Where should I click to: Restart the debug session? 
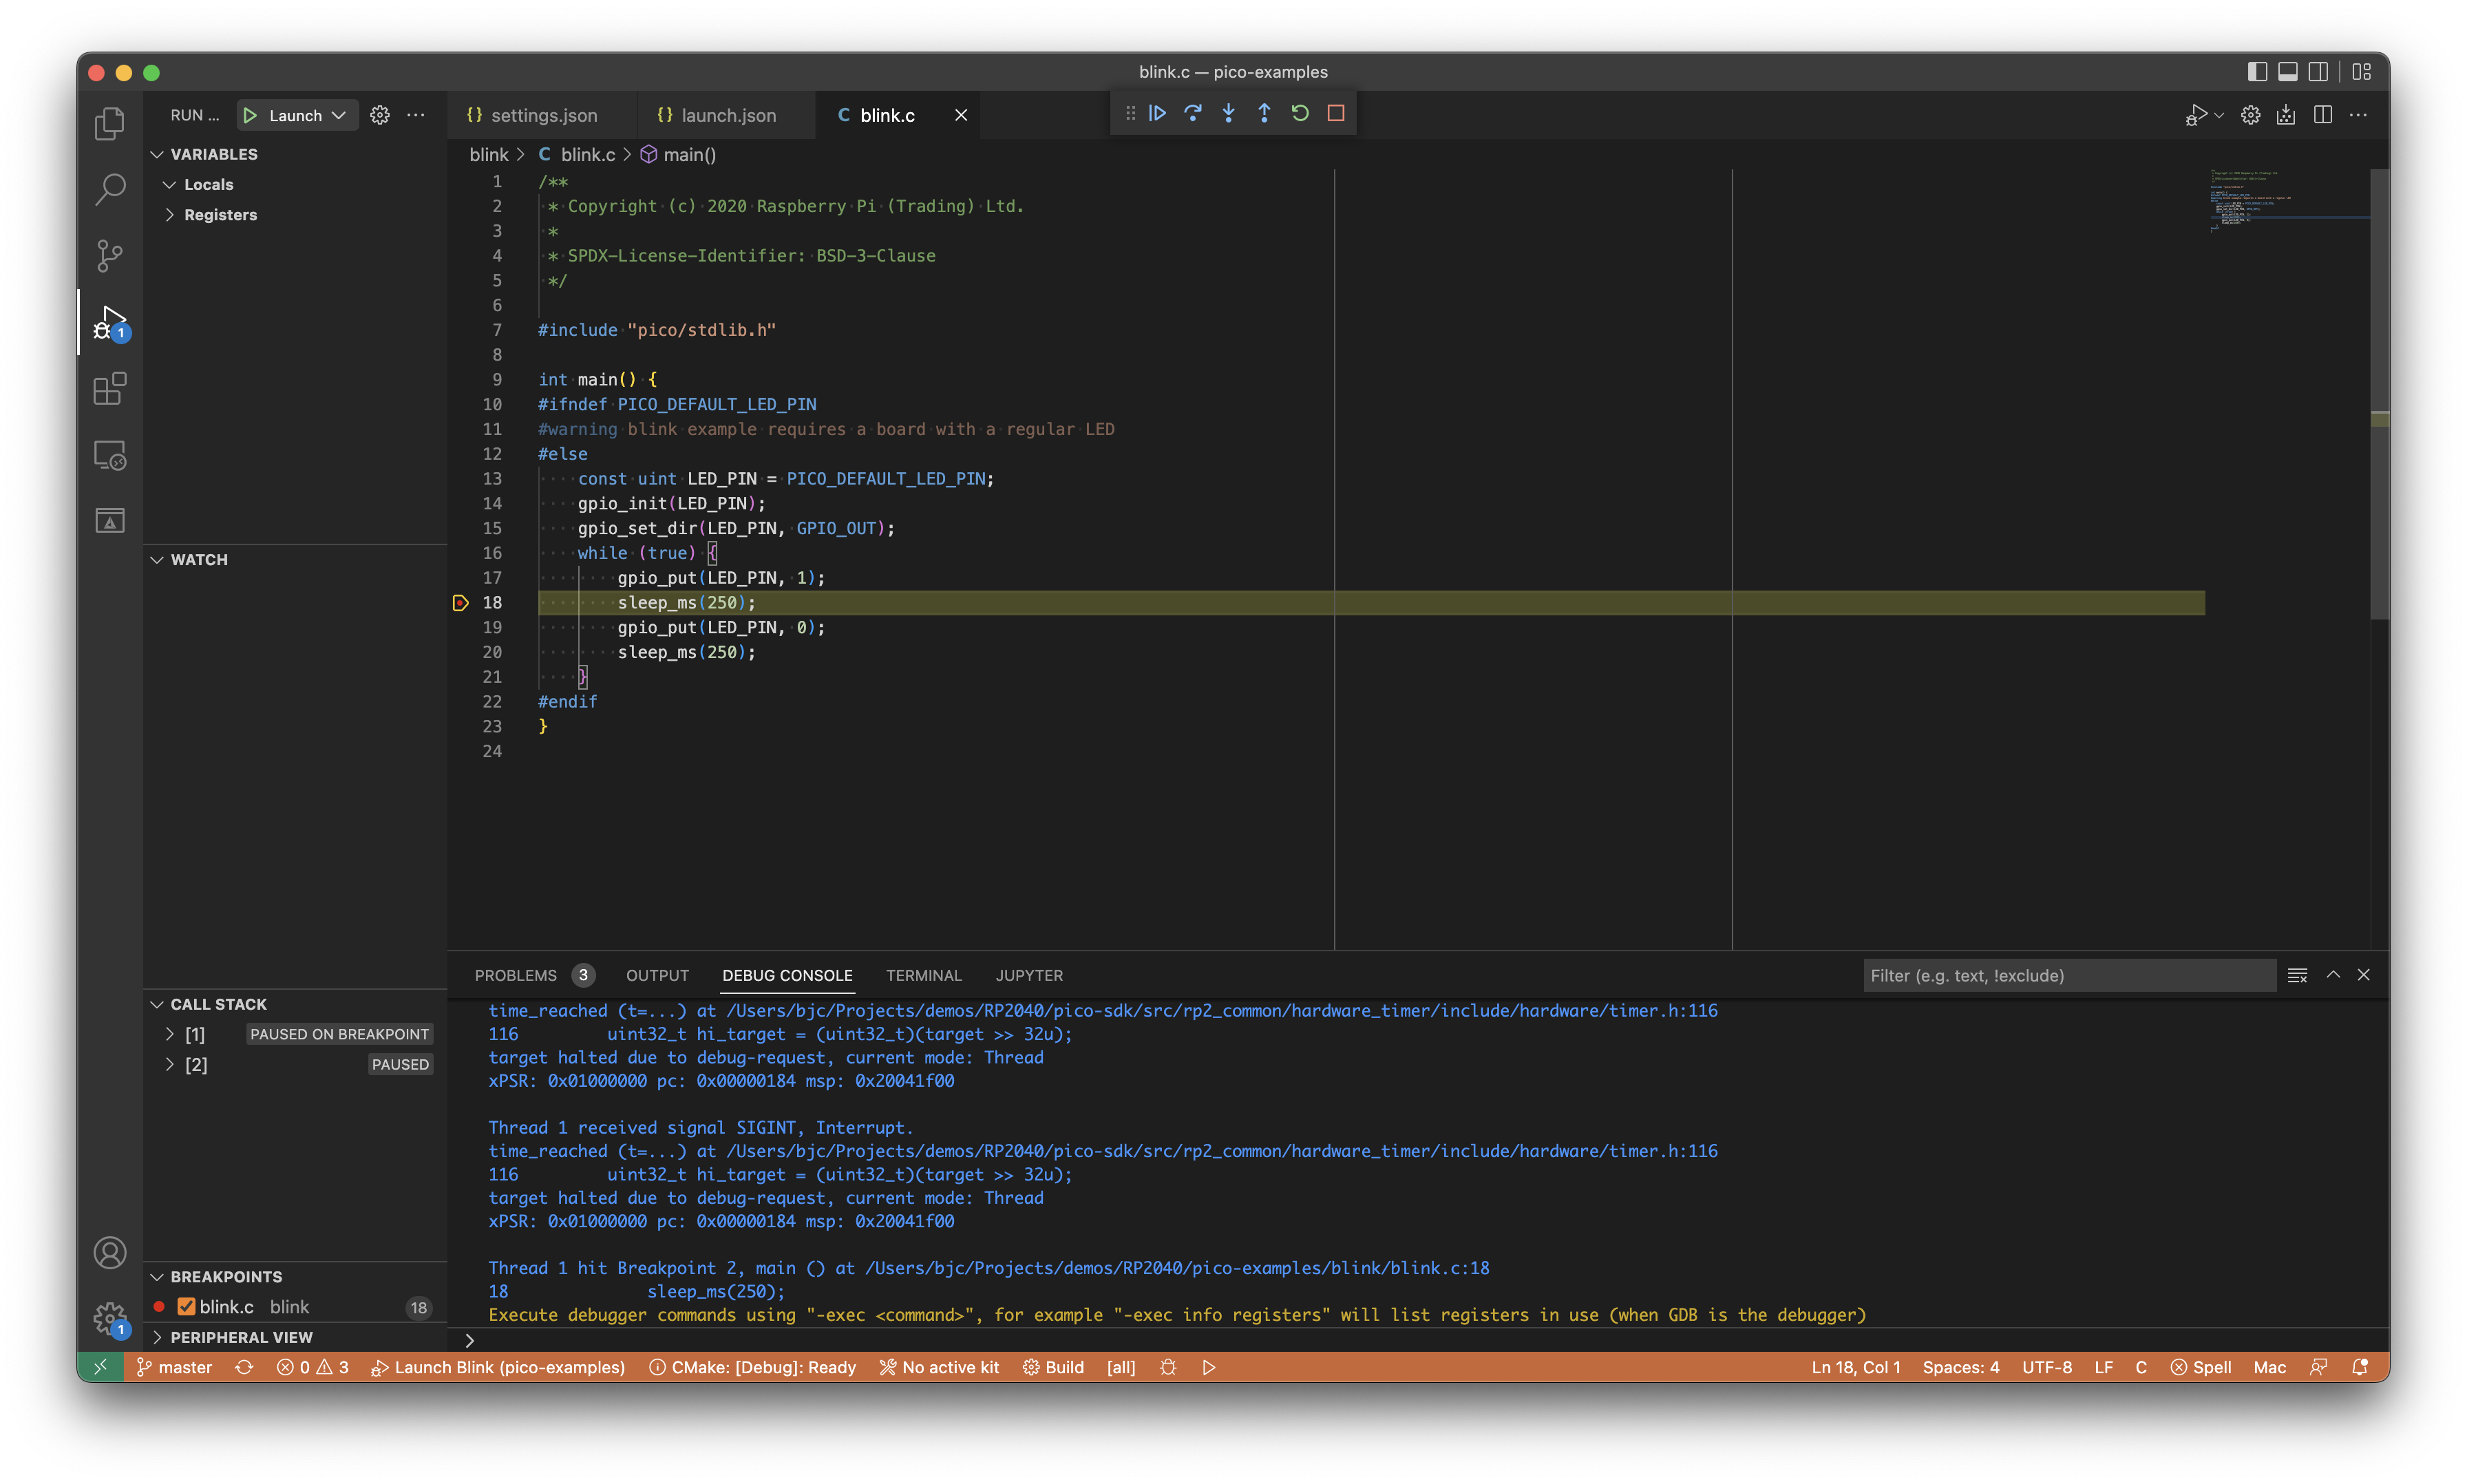pos(1299,114)
